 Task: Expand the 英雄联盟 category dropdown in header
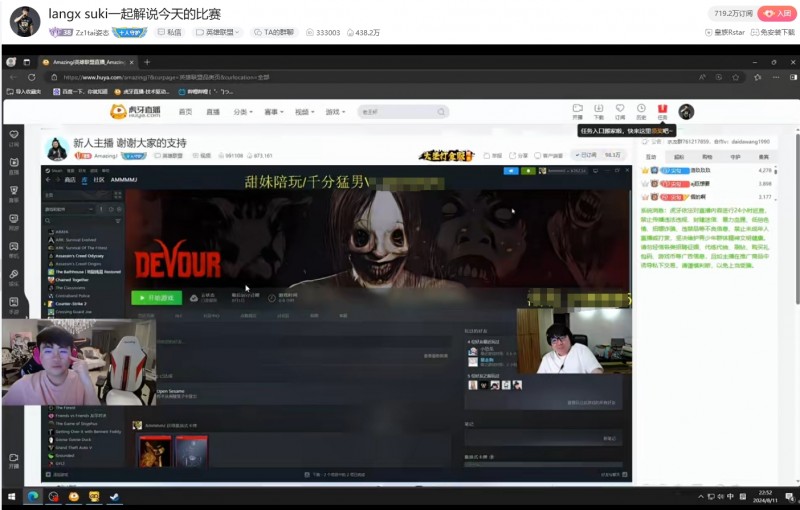(x=222, y=33)
